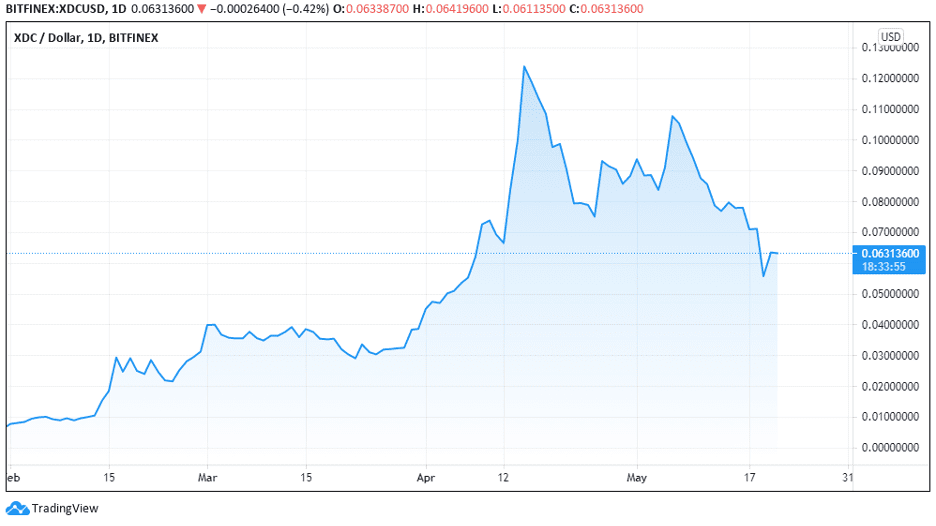
Task: Select the Mar label on time axis
Action: point(207,477)
